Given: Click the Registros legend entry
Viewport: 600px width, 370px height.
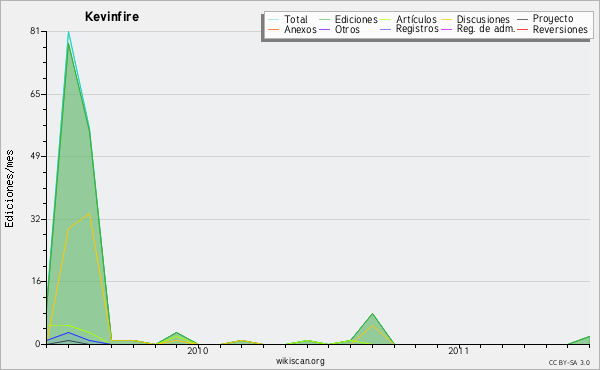Looking at the screenshot, I should tap(409, 29).
